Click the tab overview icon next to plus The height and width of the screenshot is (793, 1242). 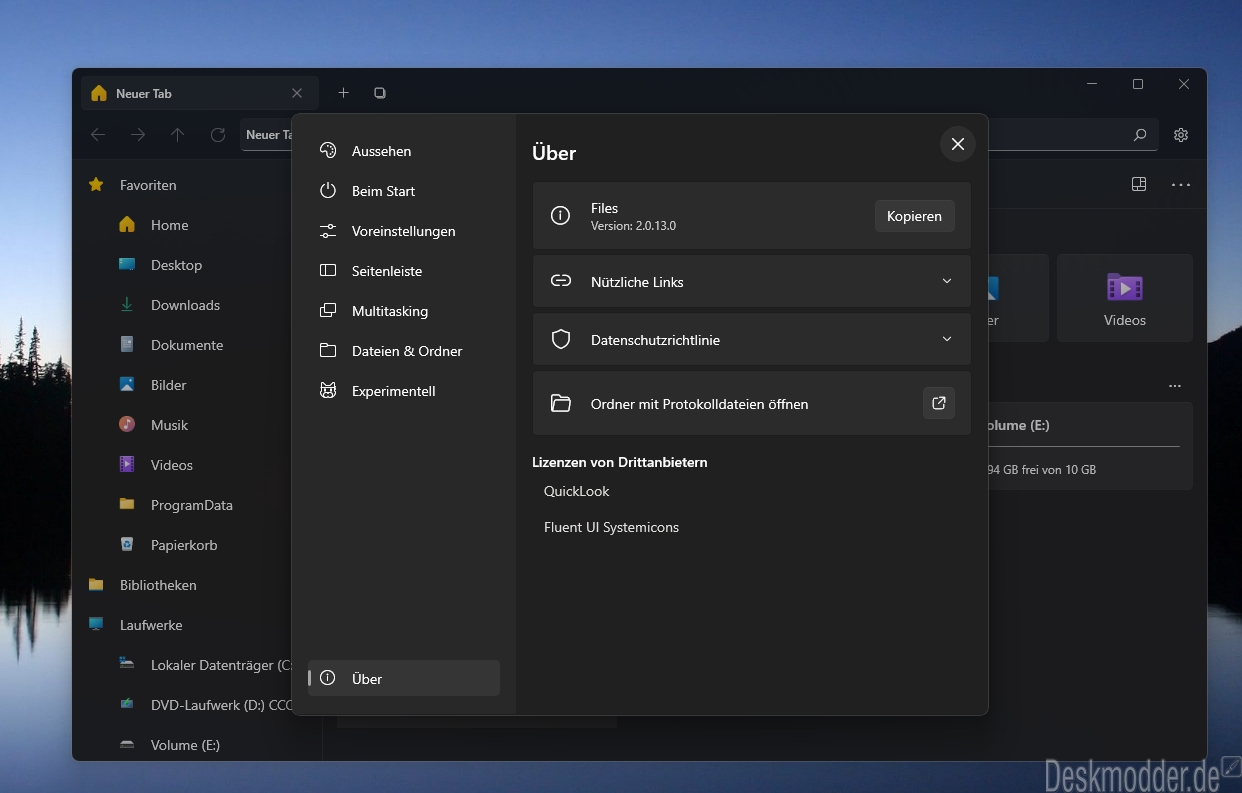click(x=380, y=93)
